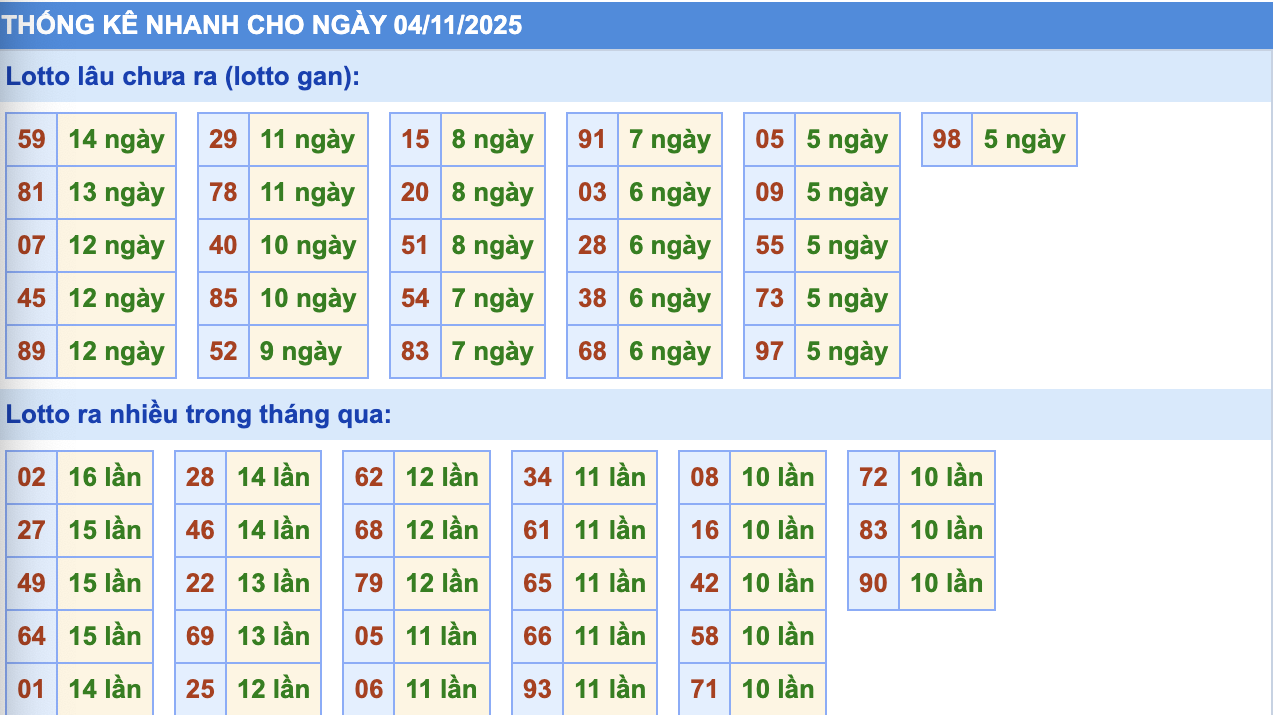Pick lotto number 93
This screenshot has height=715, width=1273.
(x=537, y=689)
